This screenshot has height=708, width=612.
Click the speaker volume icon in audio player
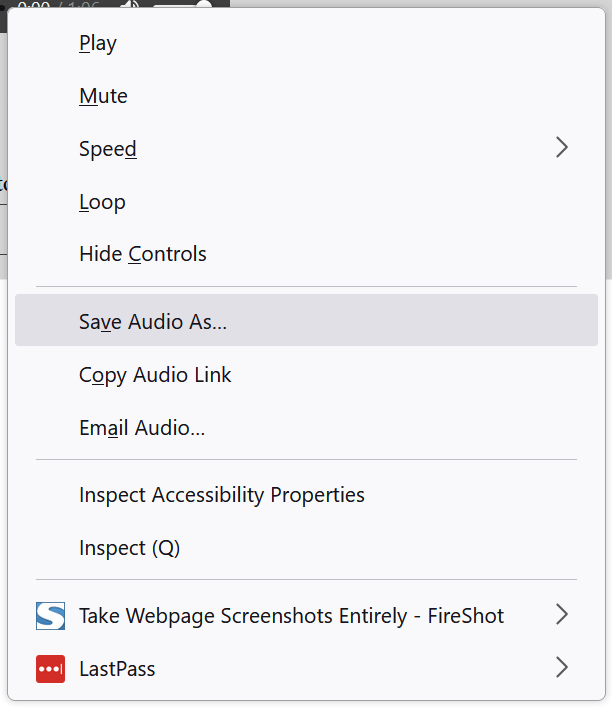tap(131, 7)
